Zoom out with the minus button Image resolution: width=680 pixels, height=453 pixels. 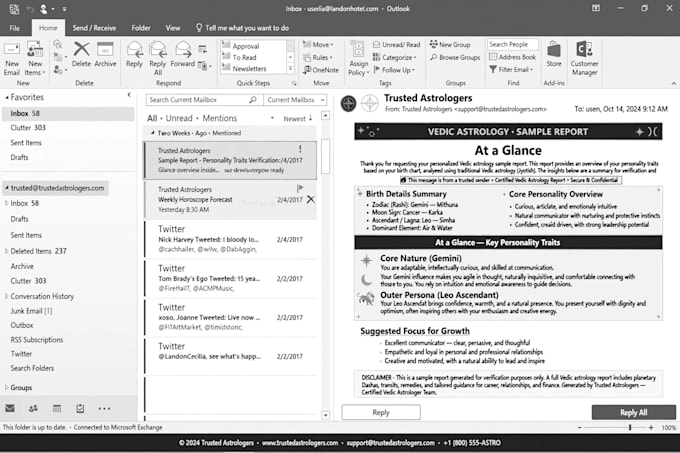580,427
